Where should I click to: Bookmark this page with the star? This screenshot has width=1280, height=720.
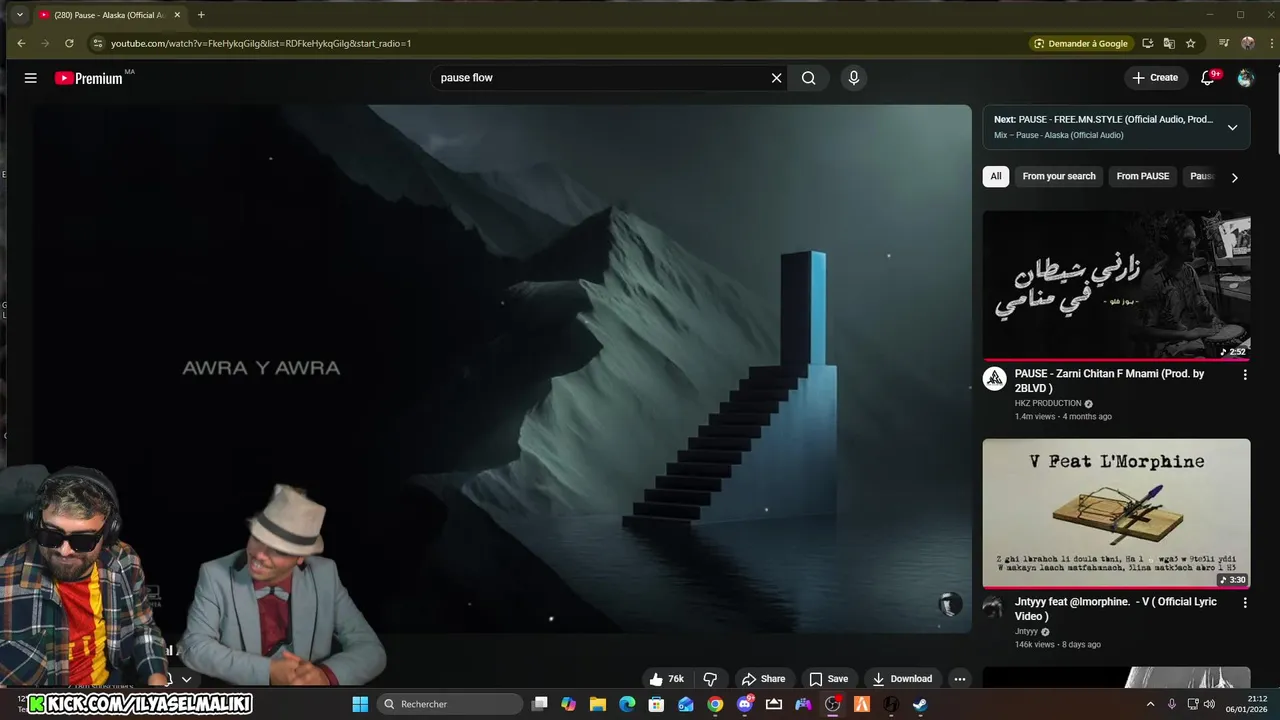1190,43
